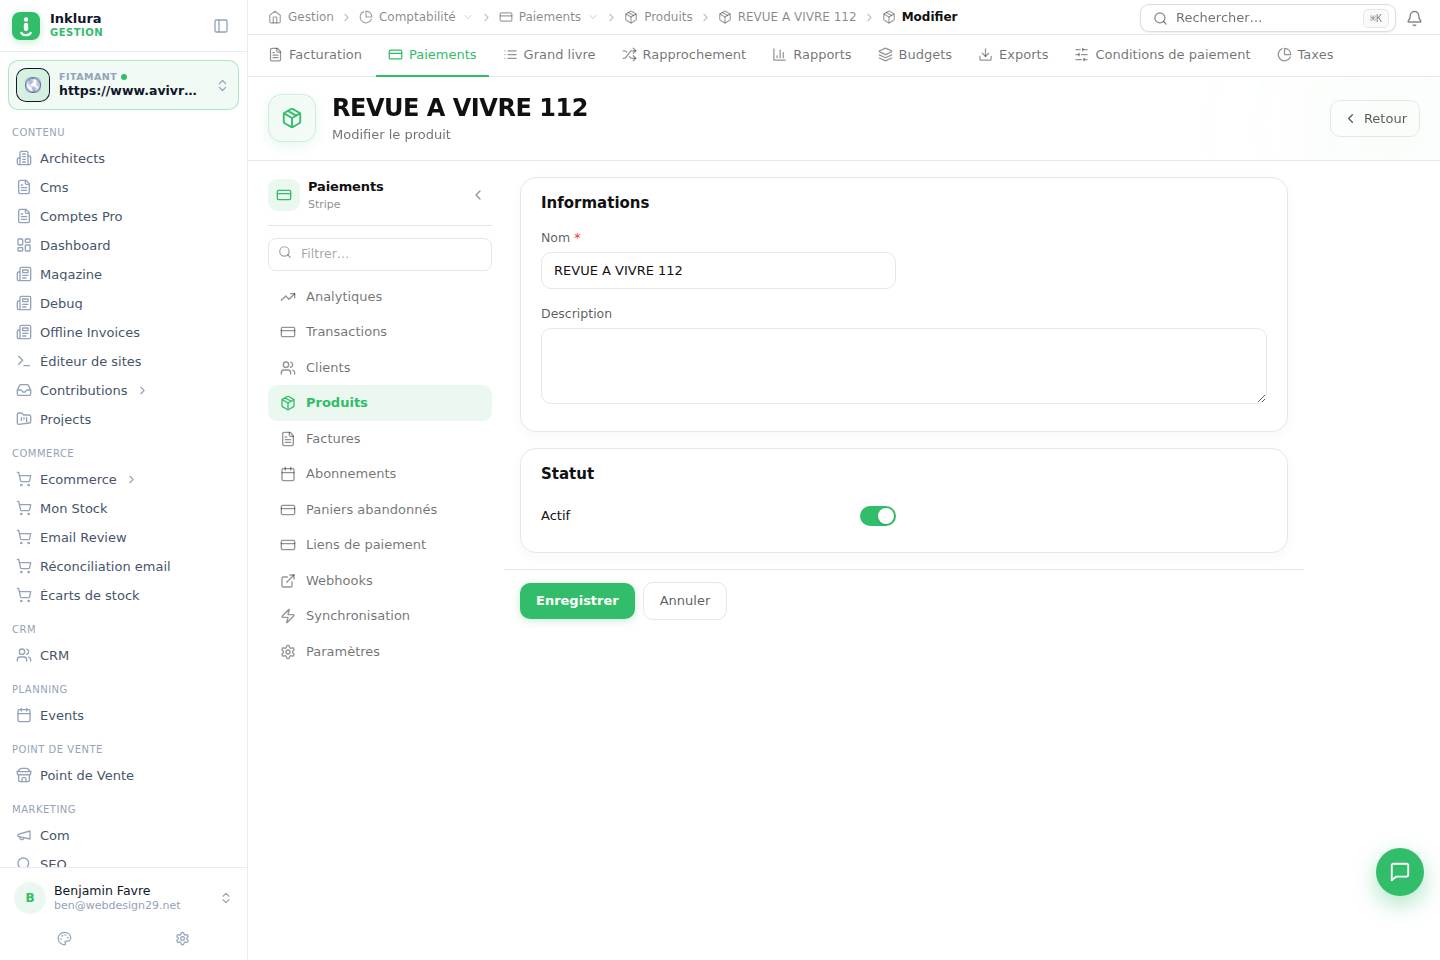
Task: Open the Benjamin Favre user menu
Action: coord(124,897)
